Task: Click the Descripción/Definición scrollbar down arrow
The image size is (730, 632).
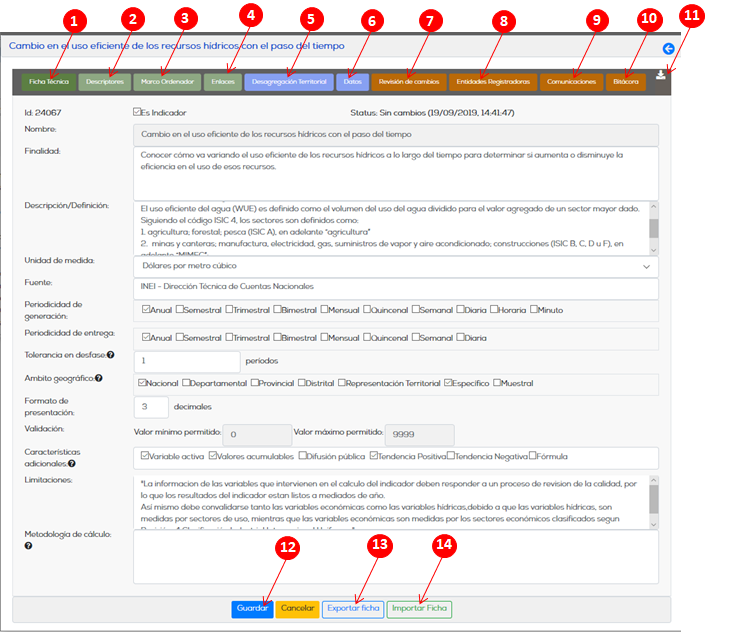Action: [653, 250]
